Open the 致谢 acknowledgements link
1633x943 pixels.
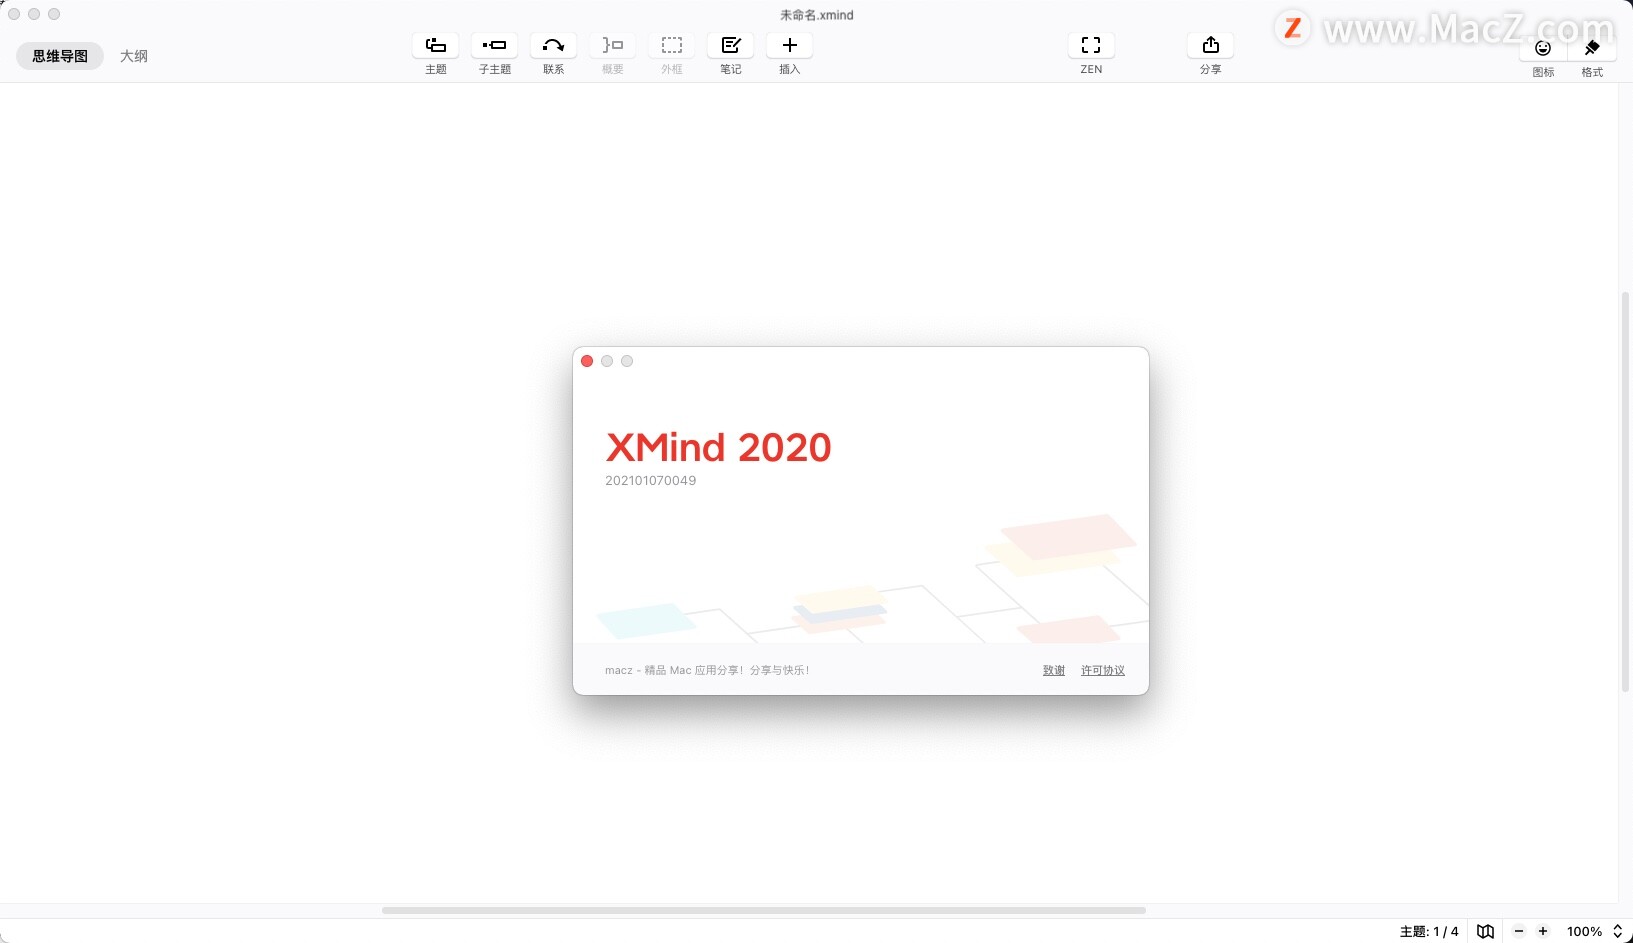pyautogui.click(x=1054, y=670)
